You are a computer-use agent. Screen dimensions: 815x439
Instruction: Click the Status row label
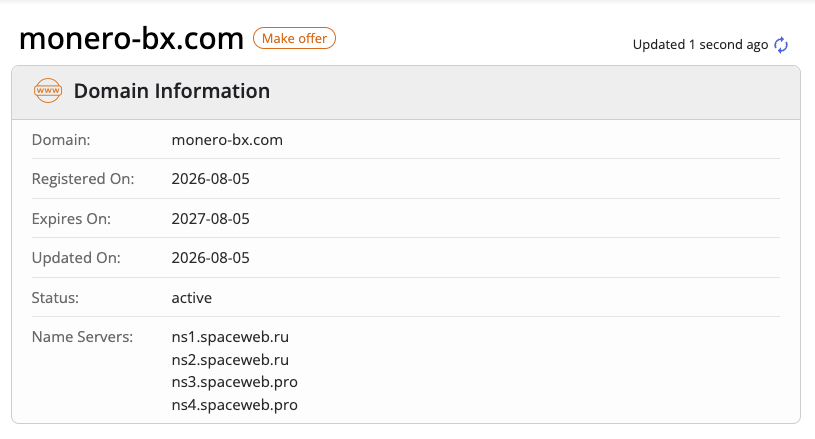pos(55,298)
